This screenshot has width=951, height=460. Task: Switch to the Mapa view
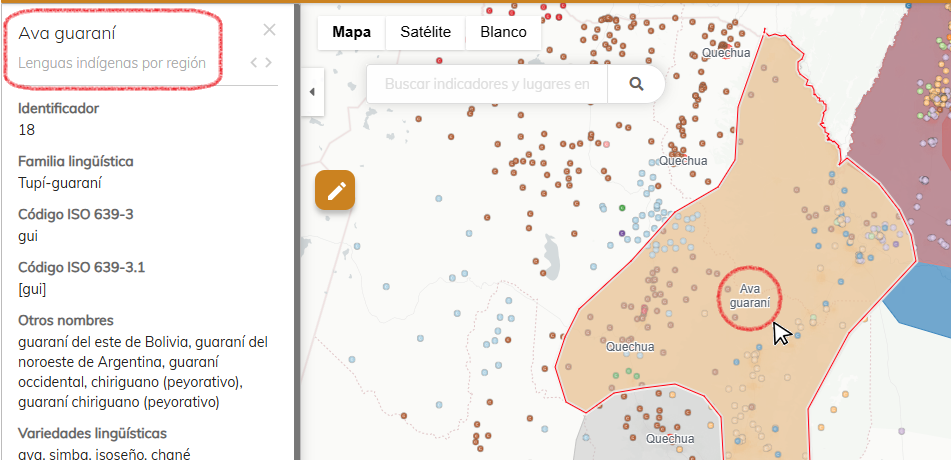pyautogui.click(x=352, y=32)
